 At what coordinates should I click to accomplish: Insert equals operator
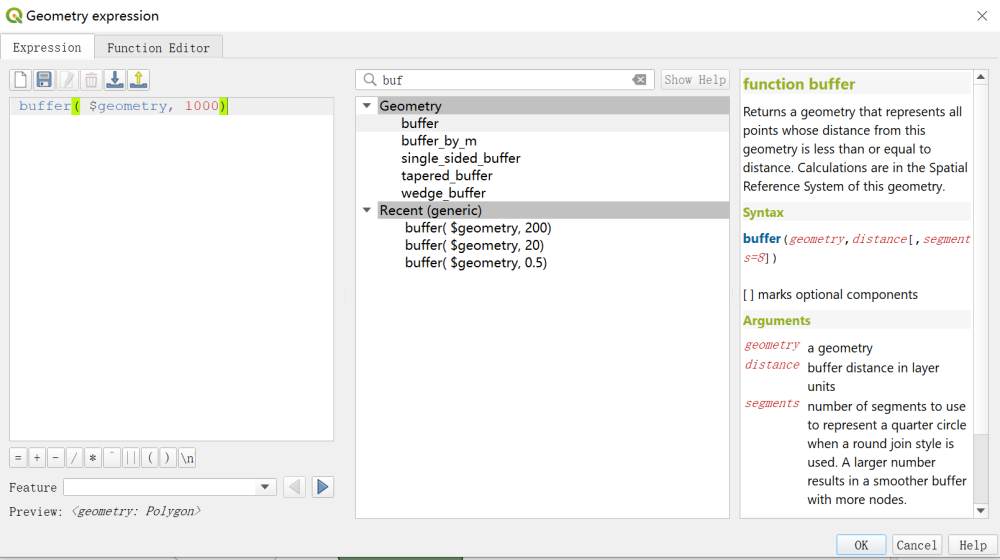(x=18, y=458)
